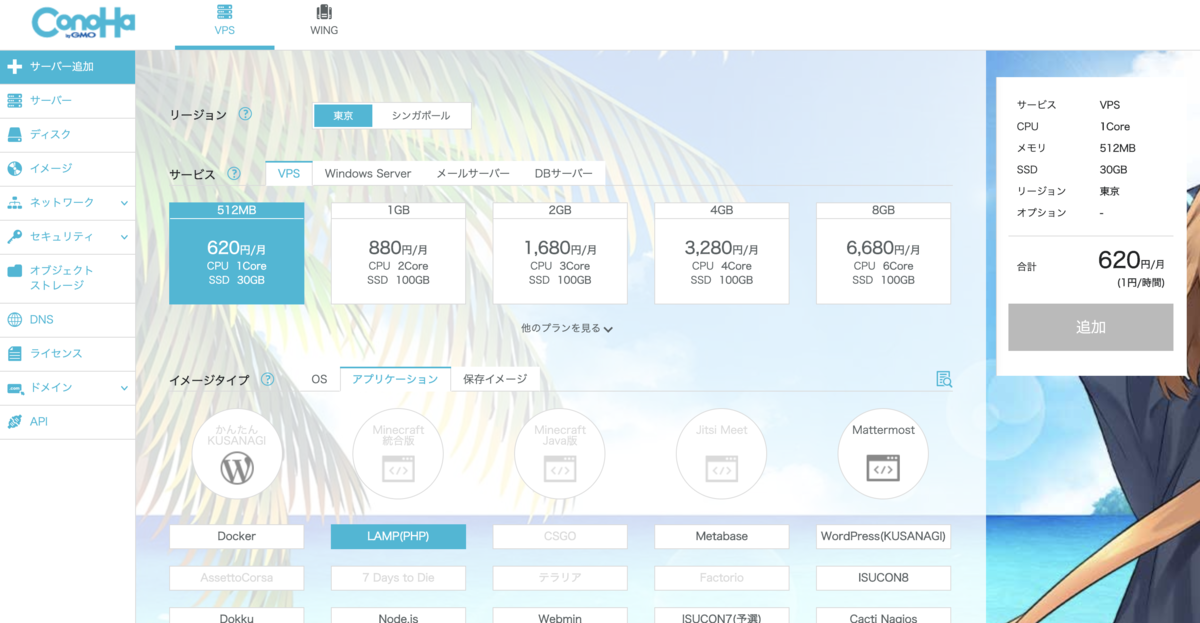Open help icon next to サービス

click(234, 173)
